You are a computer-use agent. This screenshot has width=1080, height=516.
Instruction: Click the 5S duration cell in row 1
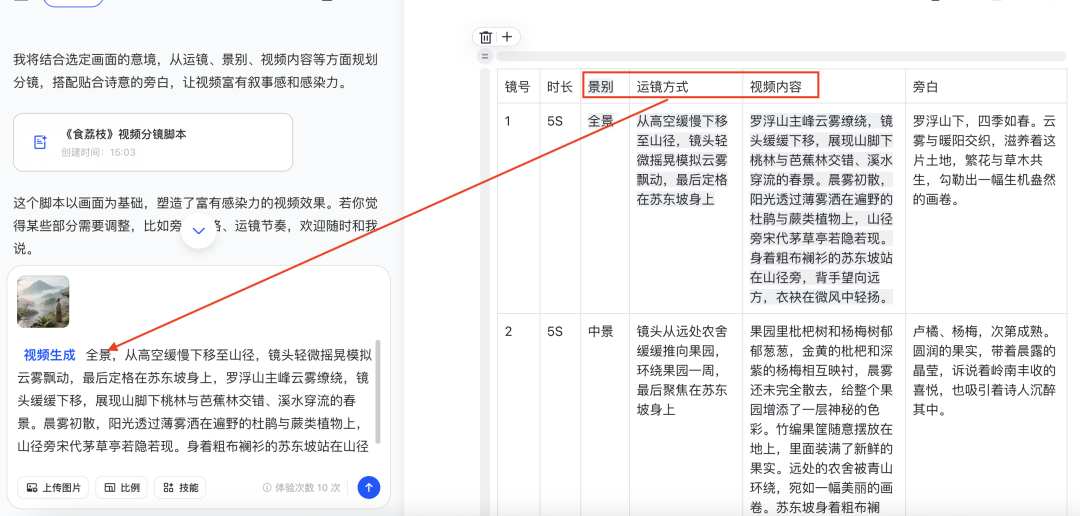(560, 207)
